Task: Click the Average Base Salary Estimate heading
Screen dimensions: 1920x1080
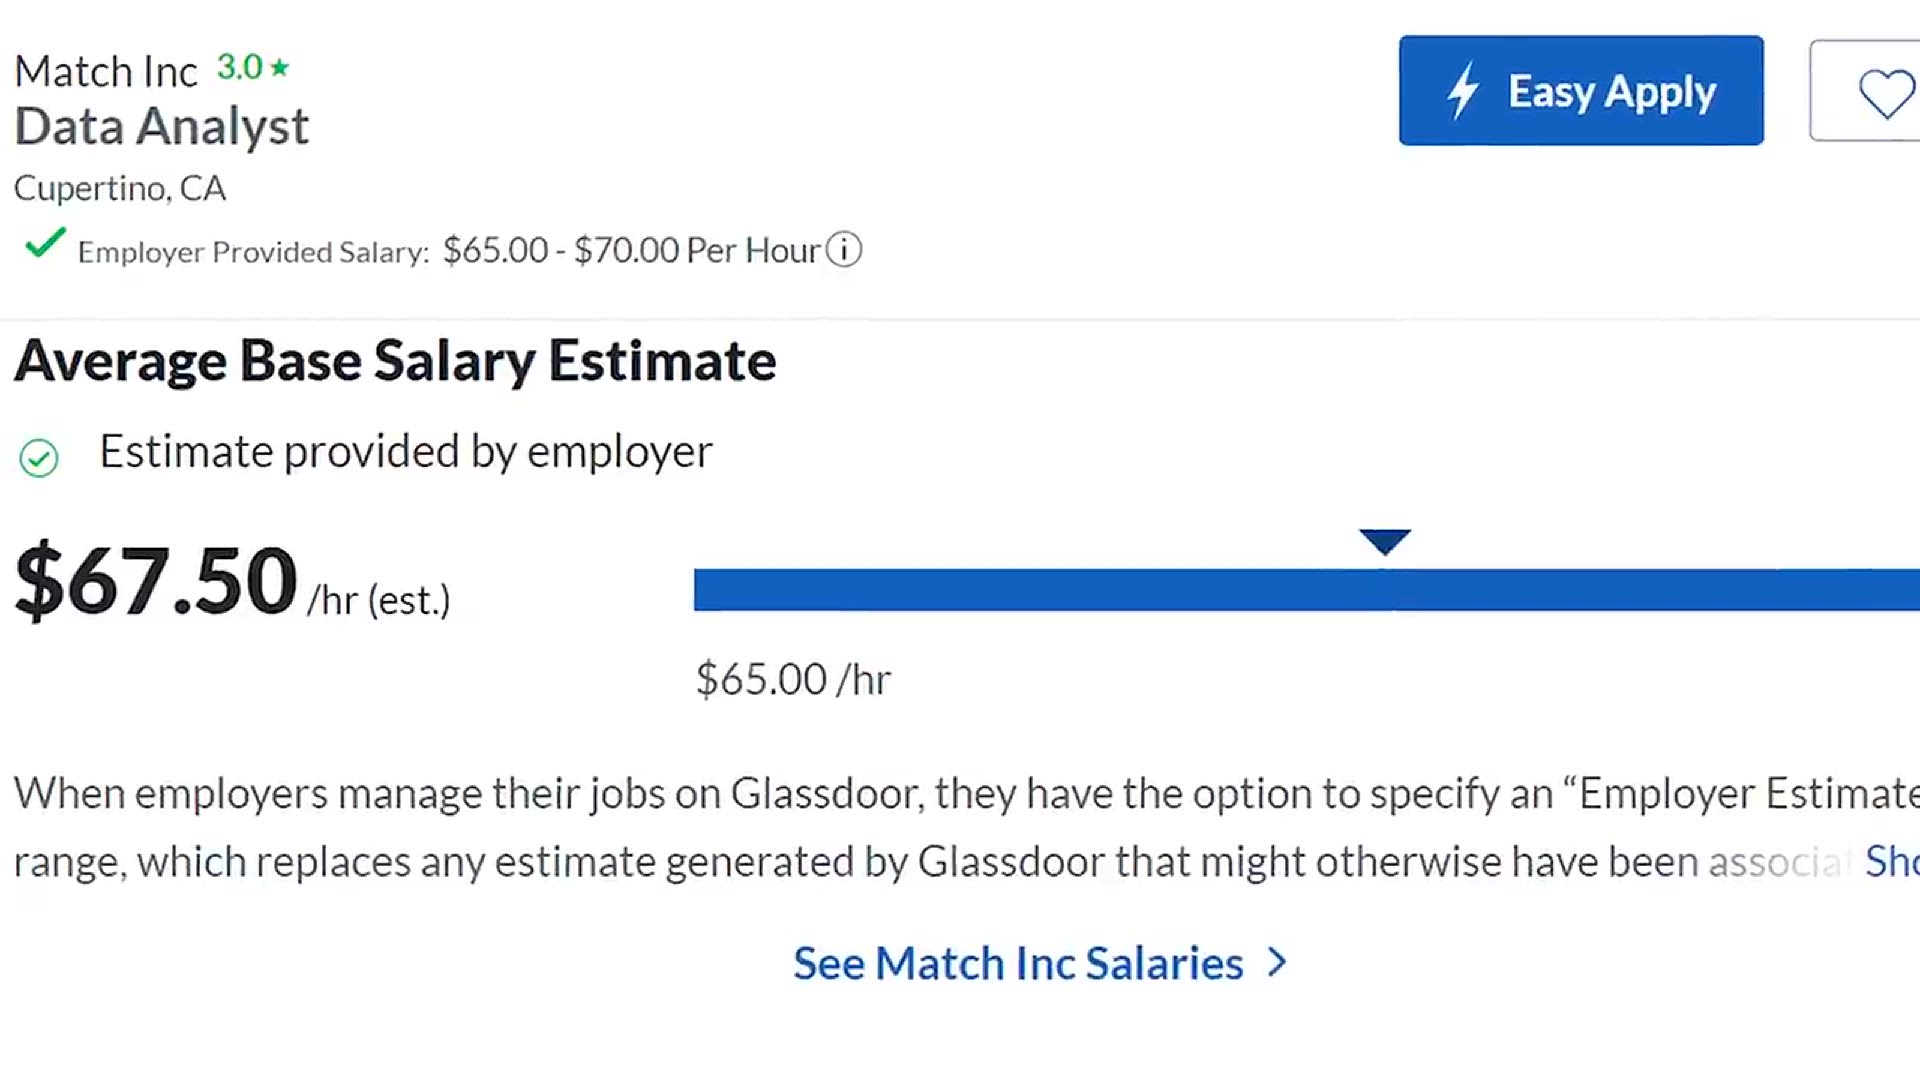Action: click(395, 362)
